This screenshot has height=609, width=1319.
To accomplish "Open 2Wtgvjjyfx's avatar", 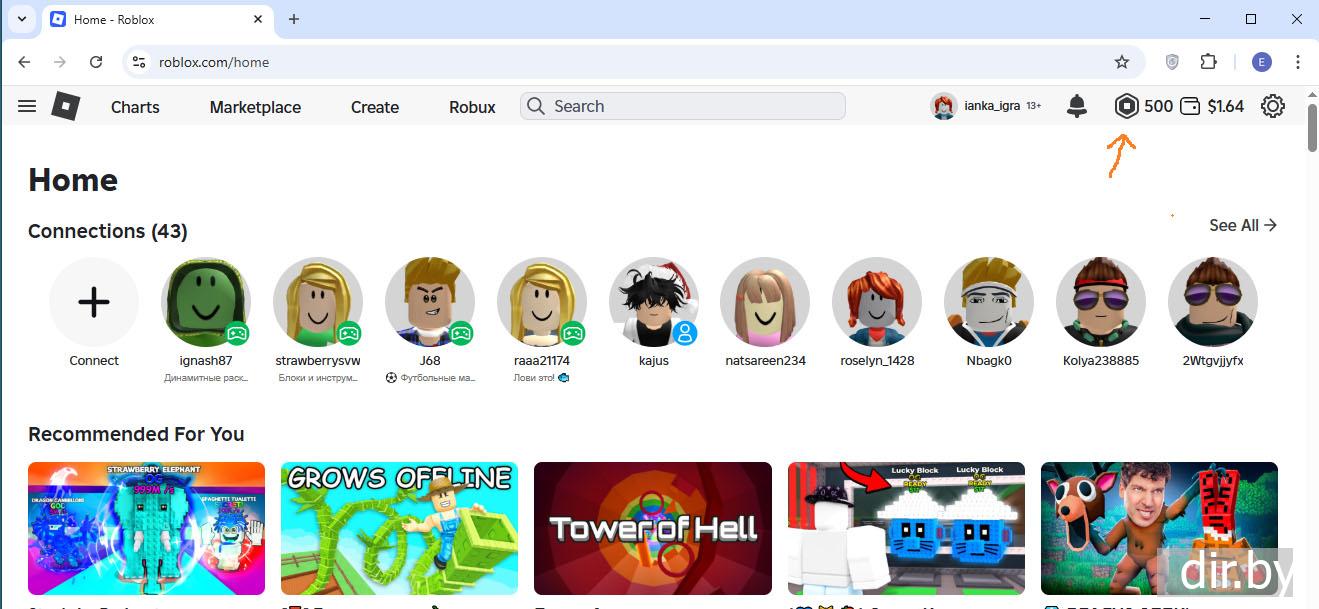I will (x=1213, y=302).
